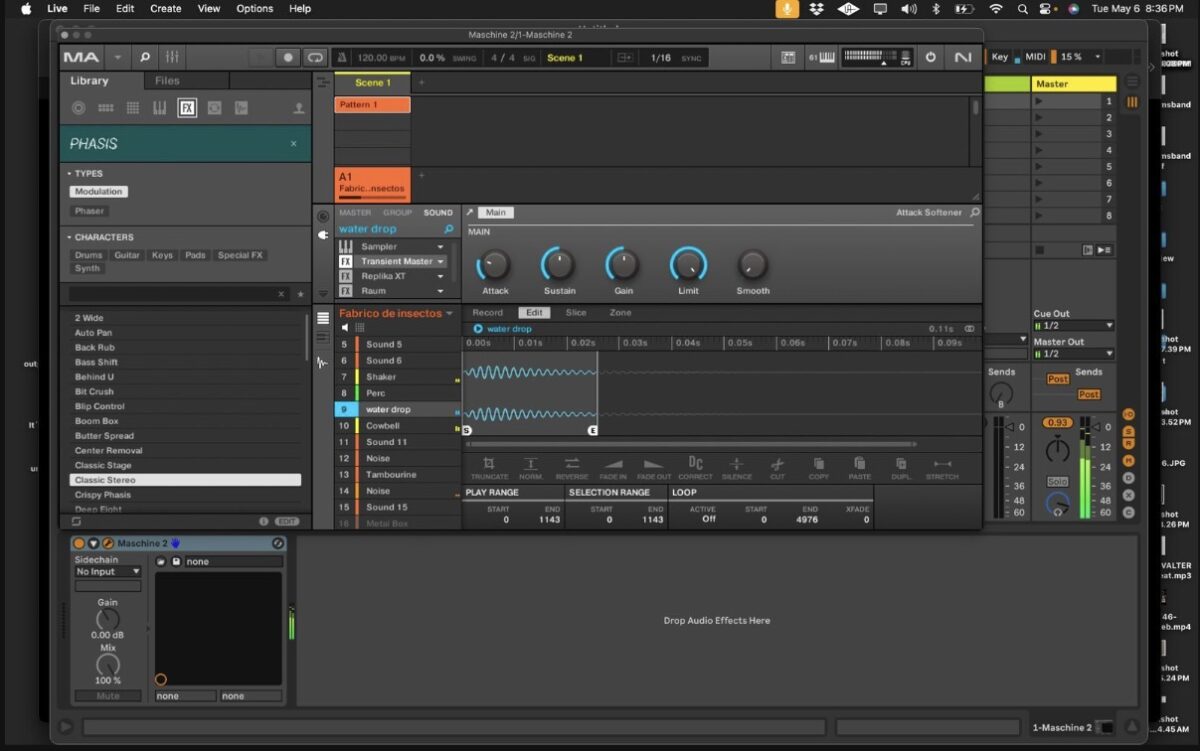Screen dimensions: 1200x751
Task: Open the Sidechain No Input dropdown
Action: point(108,572)
